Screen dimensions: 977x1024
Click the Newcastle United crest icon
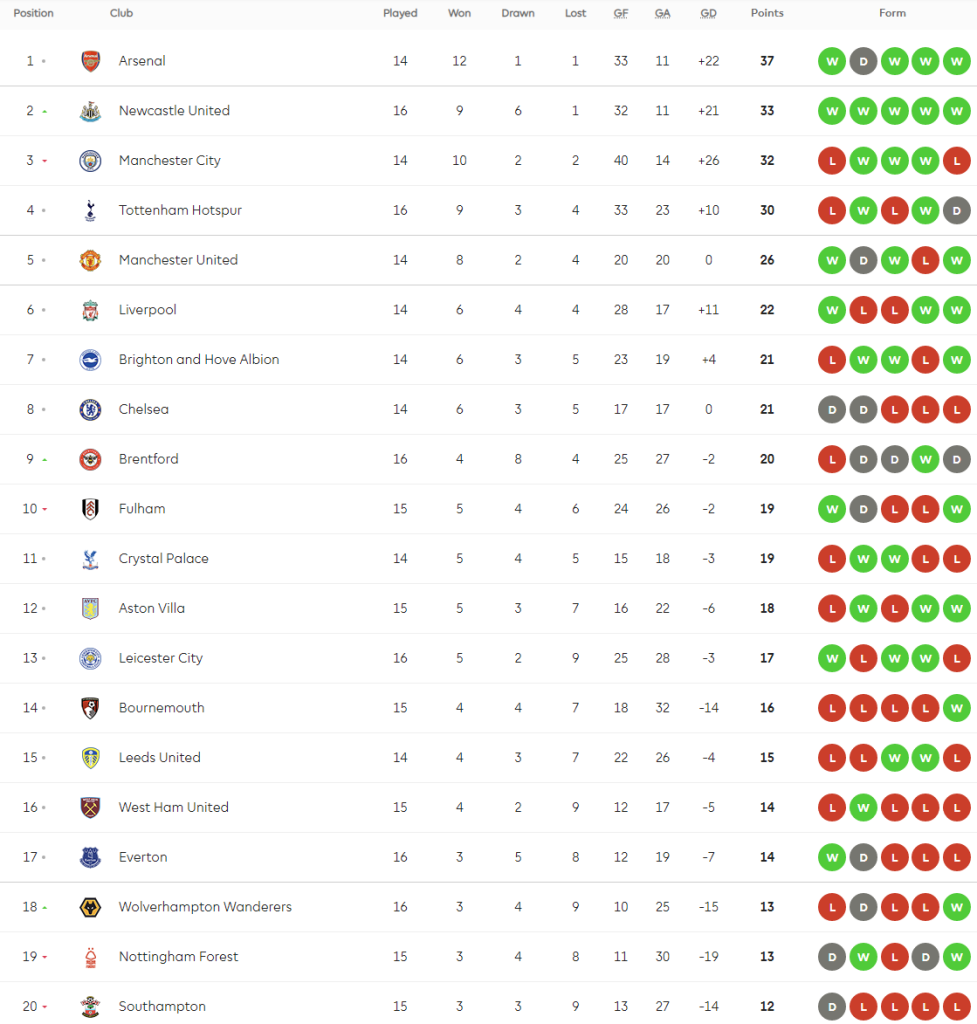(91, 111)
